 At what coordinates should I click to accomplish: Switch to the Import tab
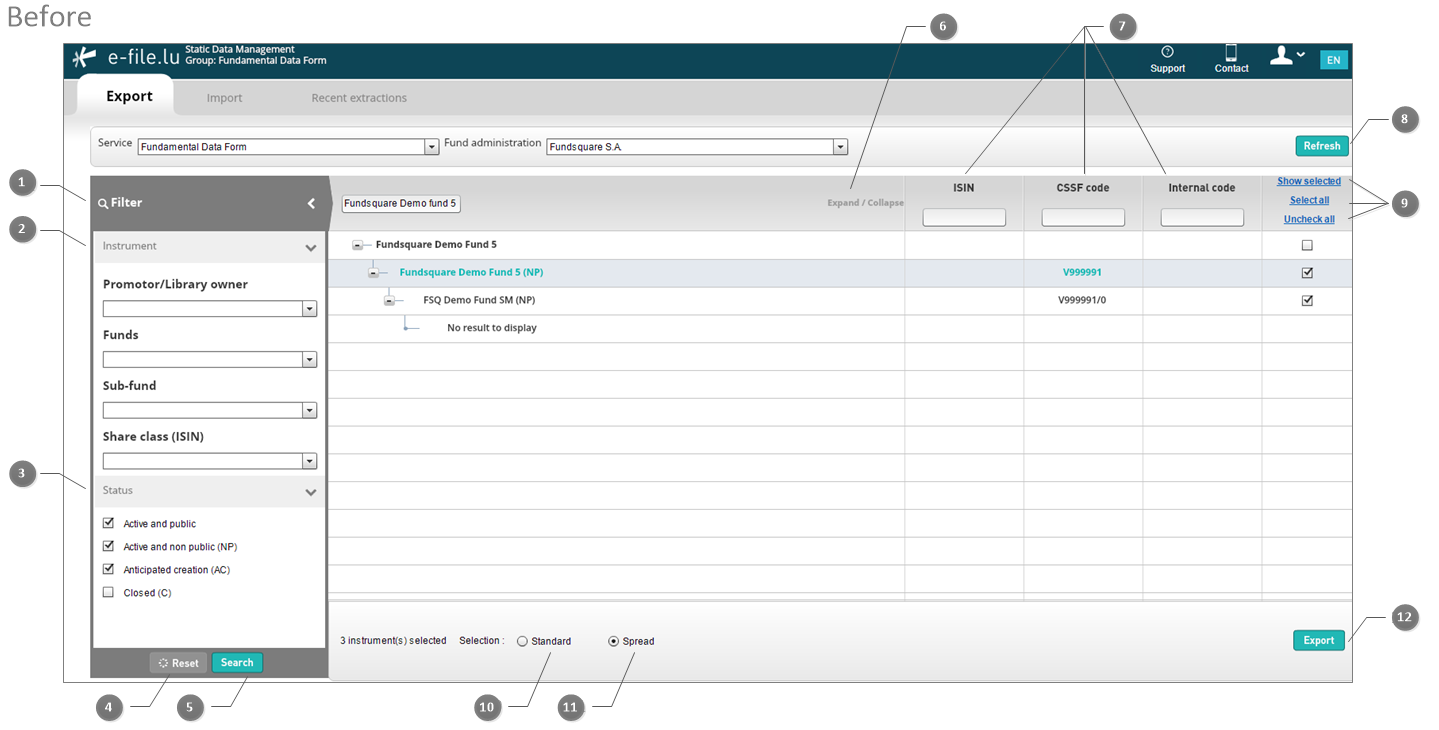pos(225,98)
